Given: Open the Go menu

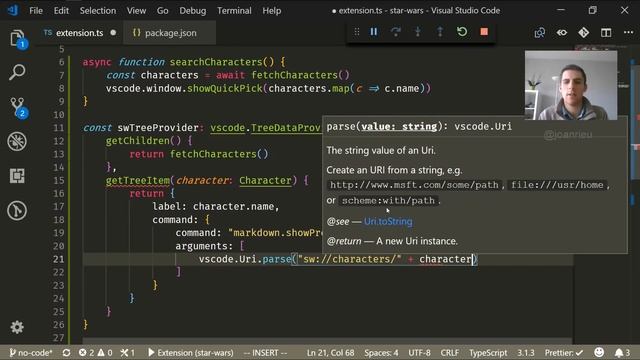Looking at the screenshot, I should 162,11.
